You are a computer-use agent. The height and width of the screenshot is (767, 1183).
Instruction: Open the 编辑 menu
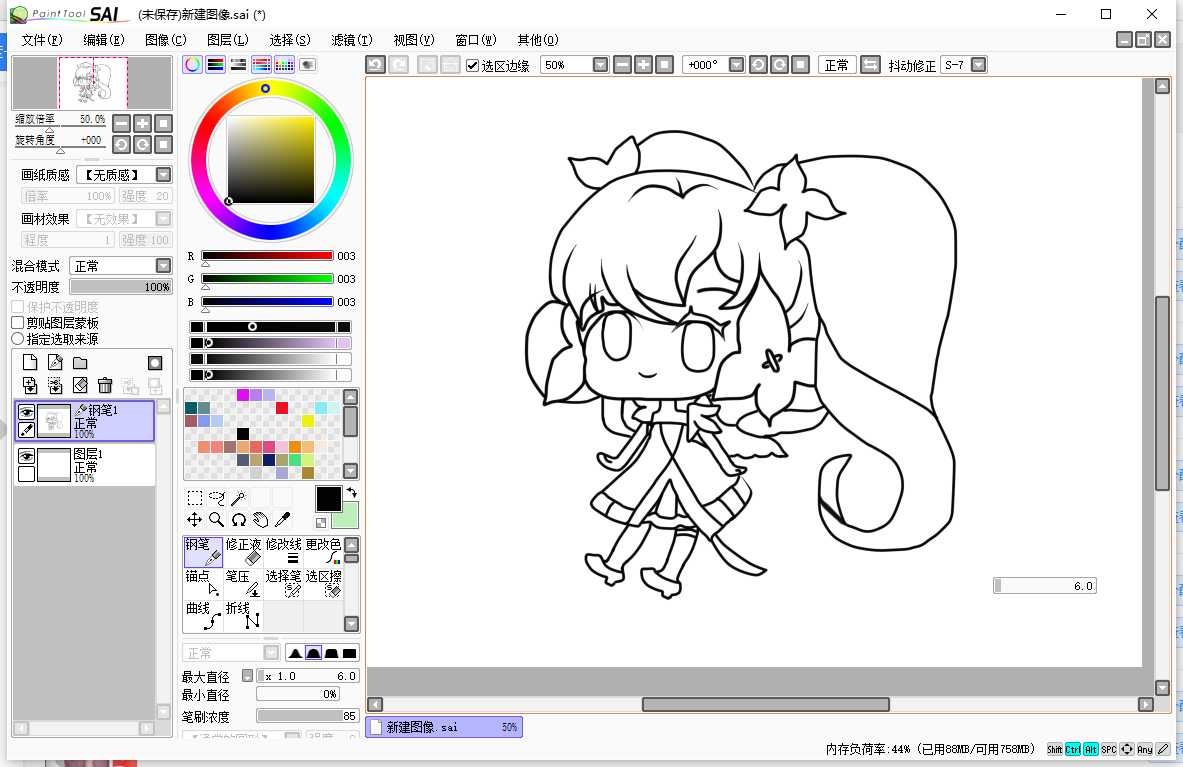103,40
